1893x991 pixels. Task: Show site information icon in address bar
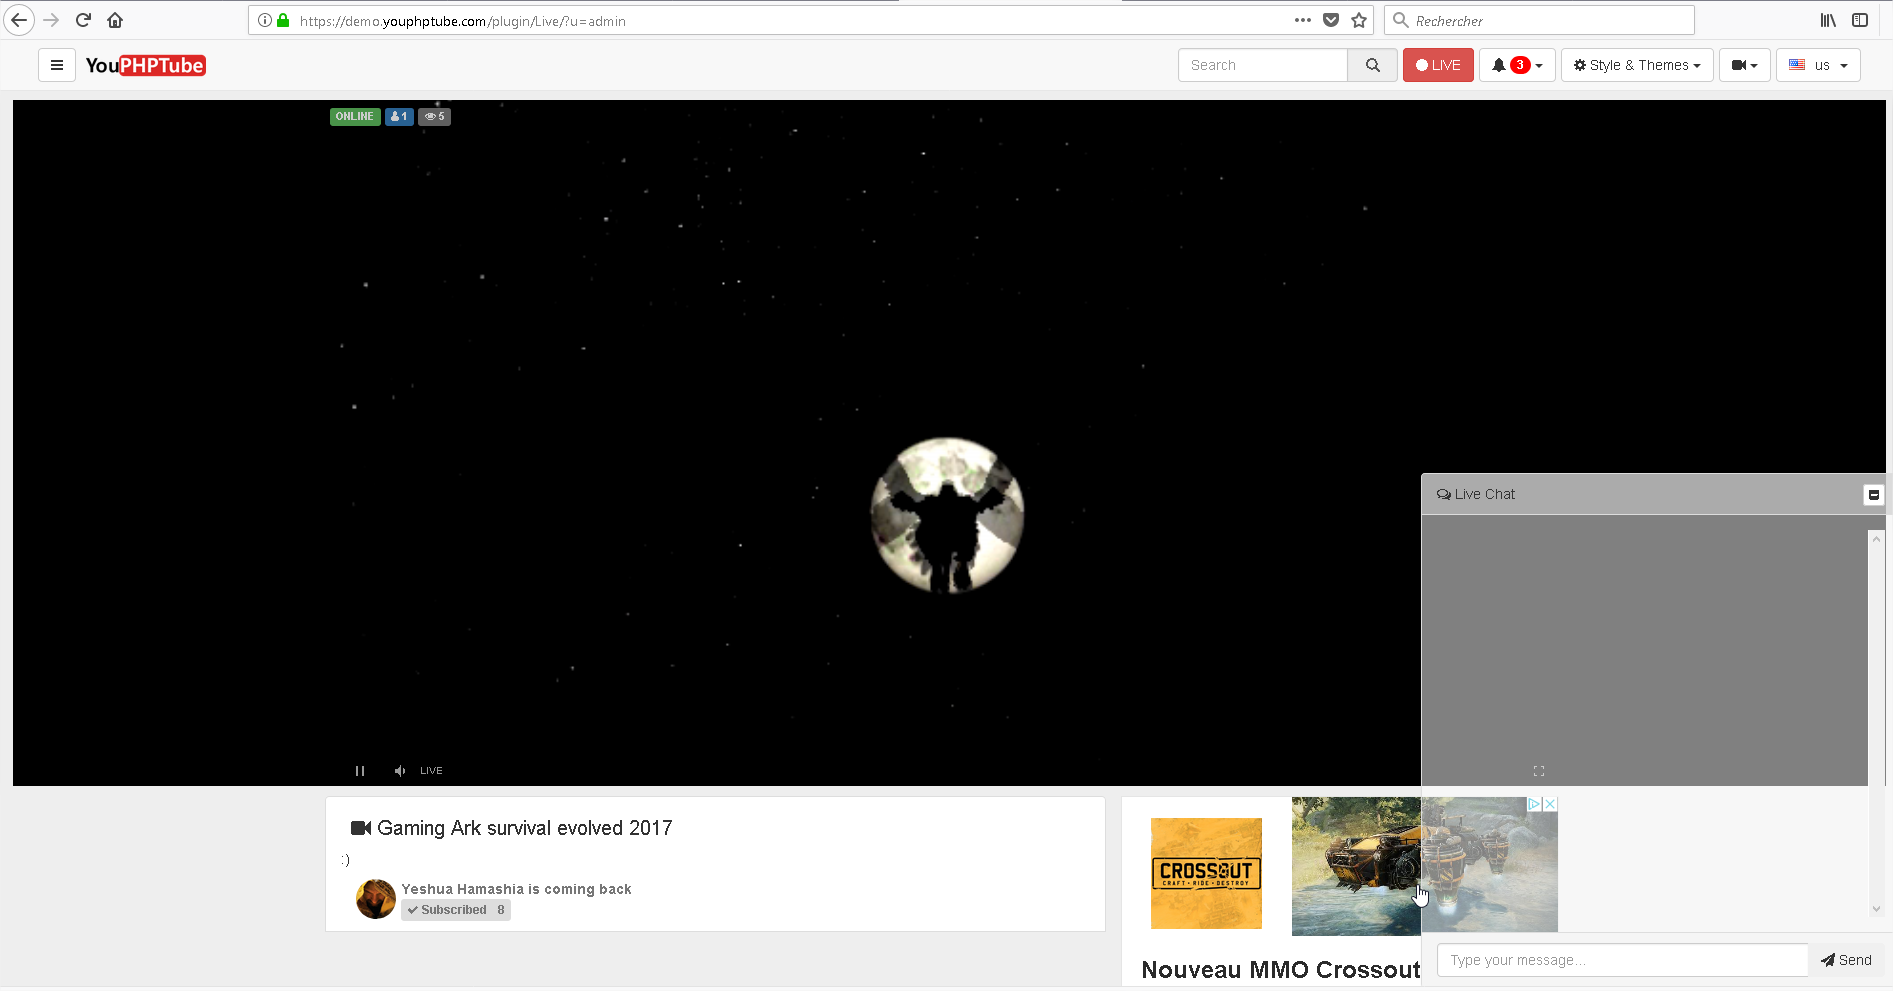[x=265, y=20]
